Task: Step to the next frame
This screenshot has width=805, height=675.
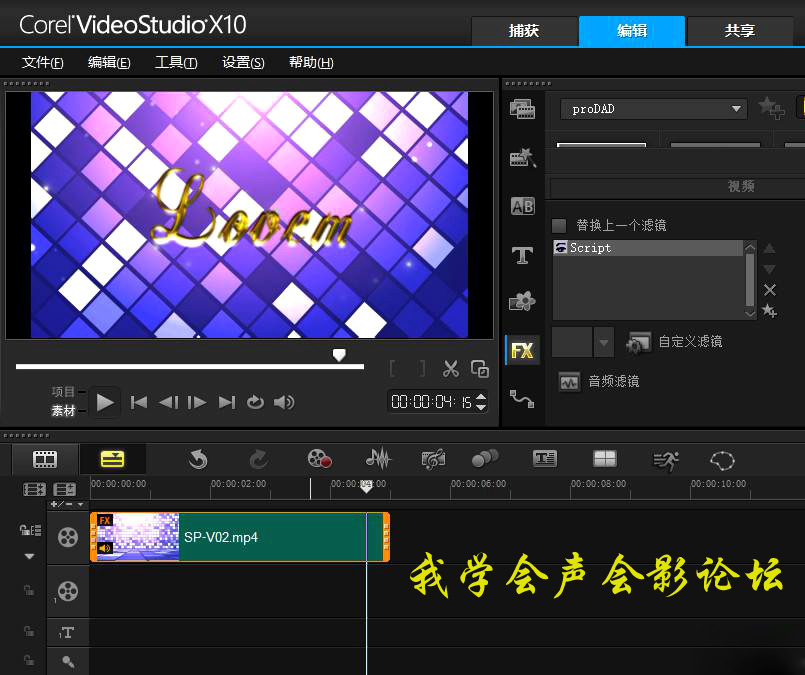Action: 197,402
